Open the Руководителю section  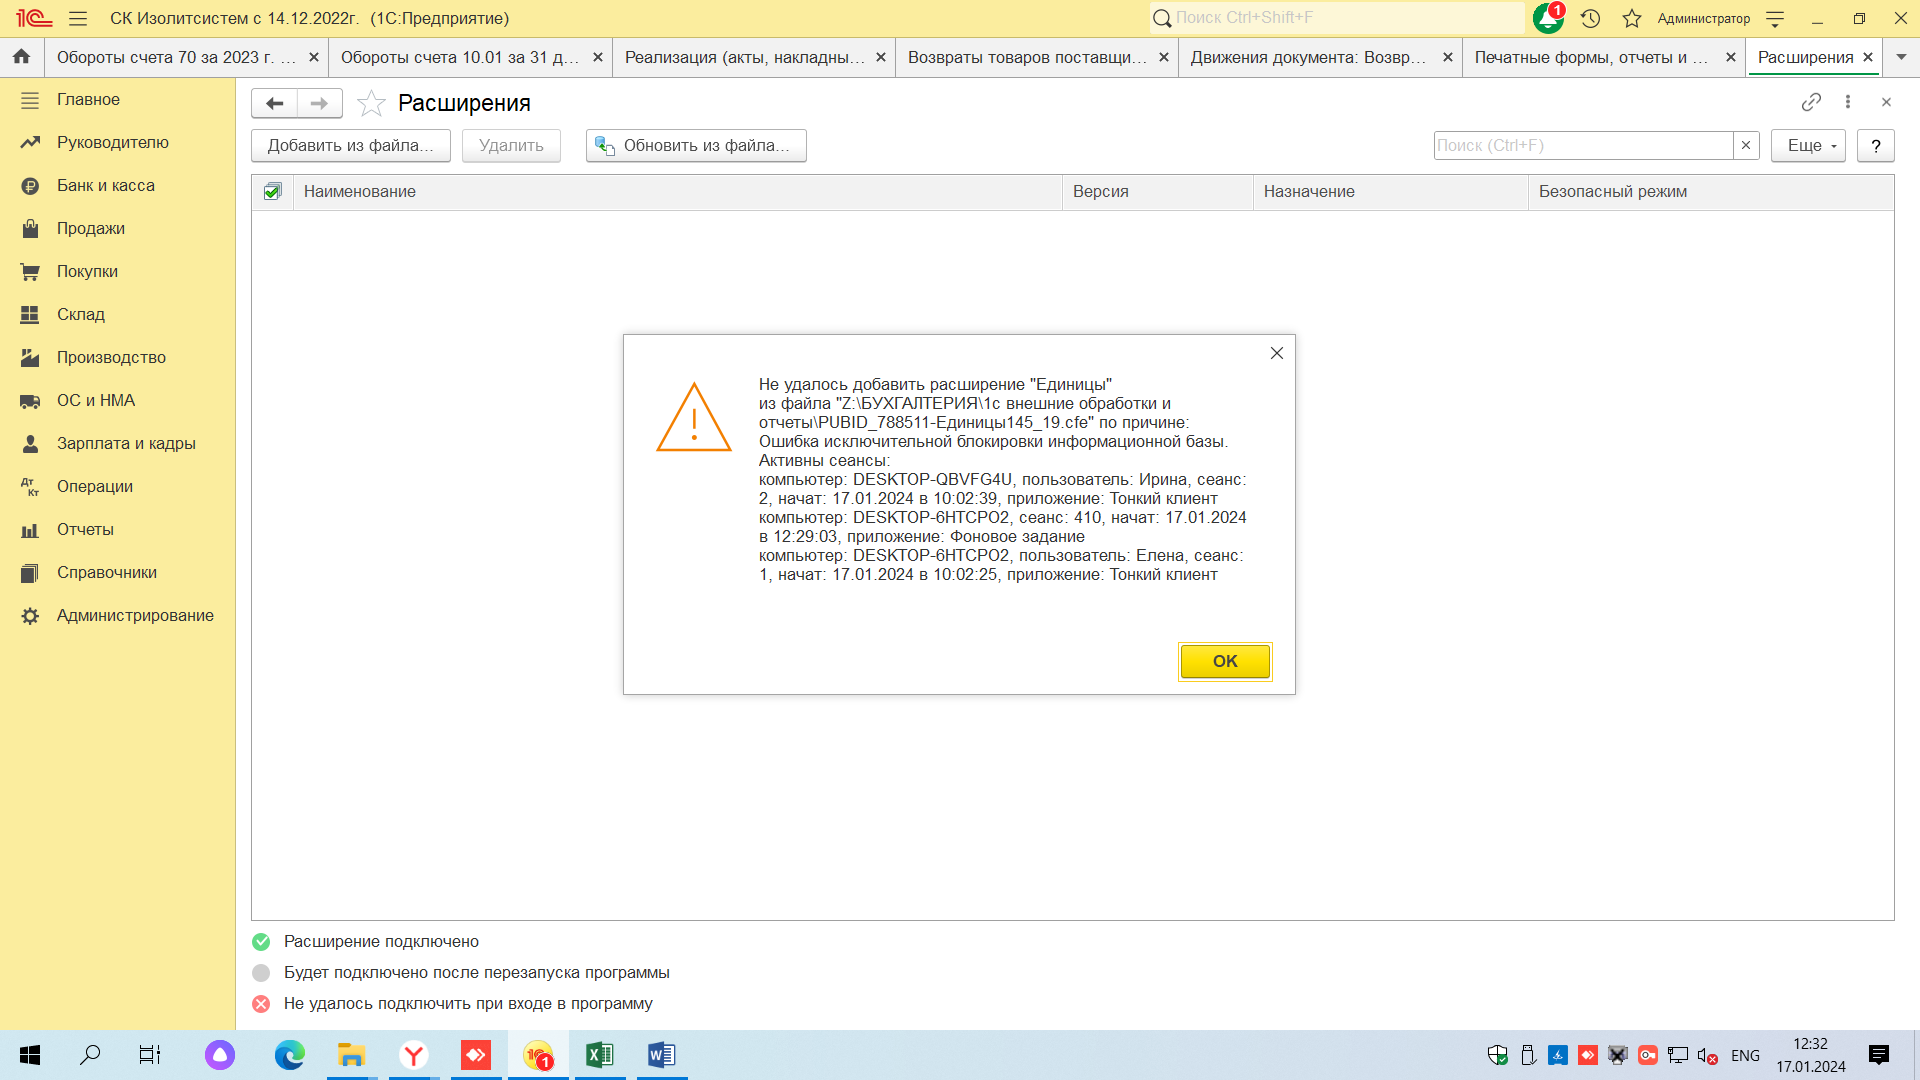(x=118, y=143)
